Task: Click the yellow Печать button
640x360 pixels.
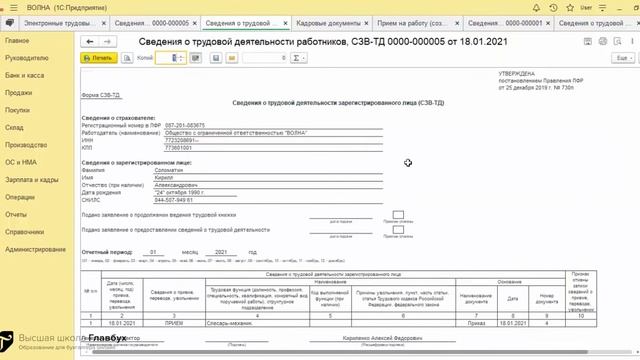Action: 99,58
